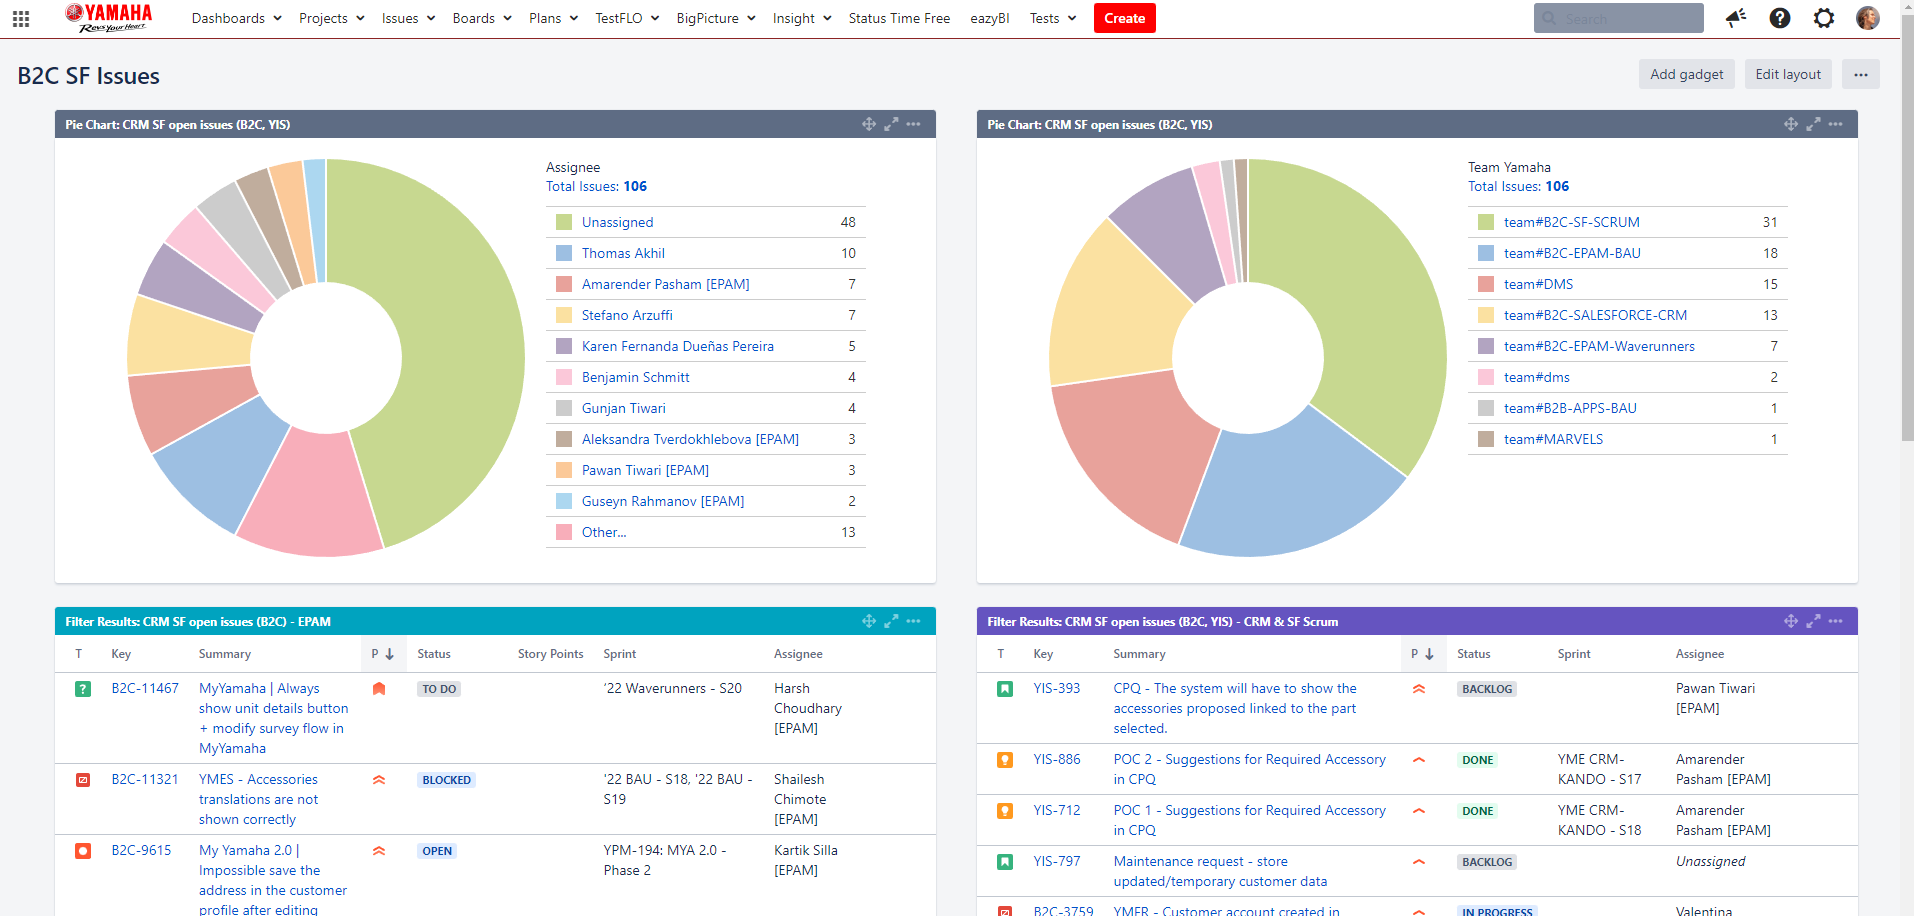The width and height of the screenshot is (1914, 916).
Task: Sort CRM & SF Scrum table by Status column
Action: [x=1474, y=654]
